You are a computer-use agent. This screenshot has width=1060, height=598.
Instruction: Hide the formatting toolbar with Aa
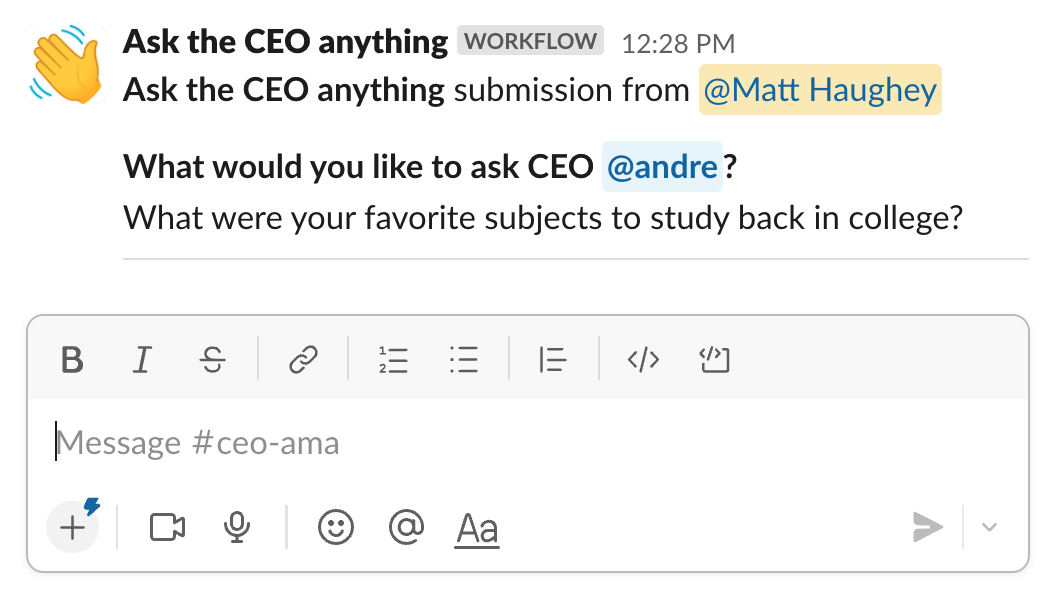(477, 529)
